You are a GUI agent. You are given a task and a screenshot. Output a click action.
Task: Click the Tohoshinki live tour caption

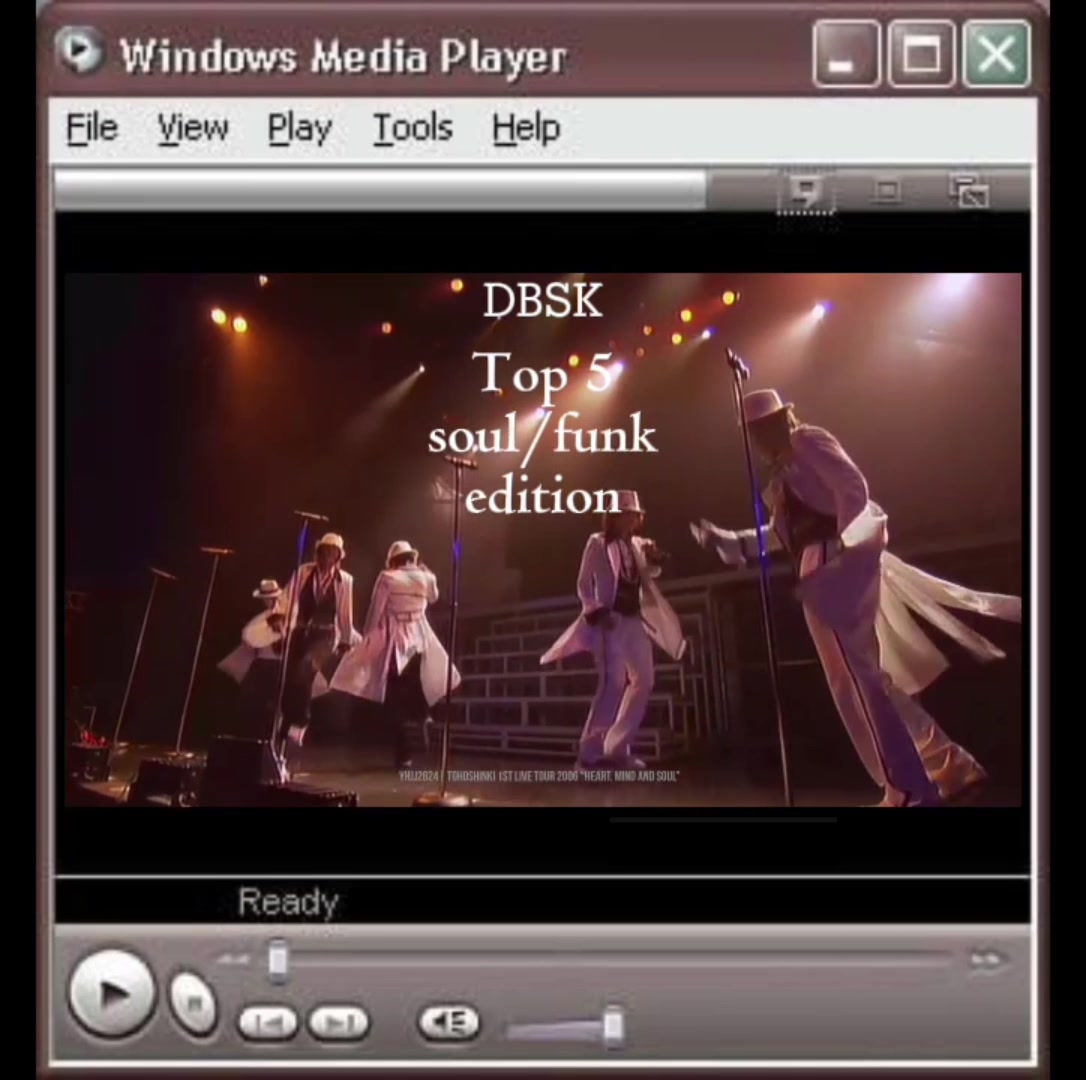pyautogui.click(x=539, y=776)
